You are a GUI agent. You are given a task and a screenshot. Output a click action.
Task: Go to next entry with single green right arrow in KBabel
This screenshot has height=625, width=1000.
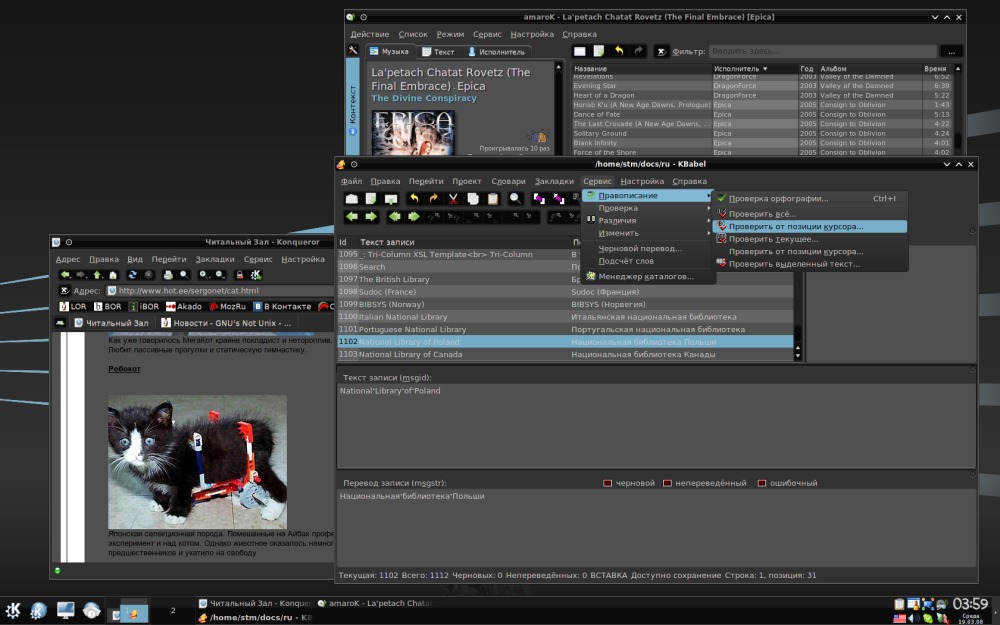click(371, 217)
